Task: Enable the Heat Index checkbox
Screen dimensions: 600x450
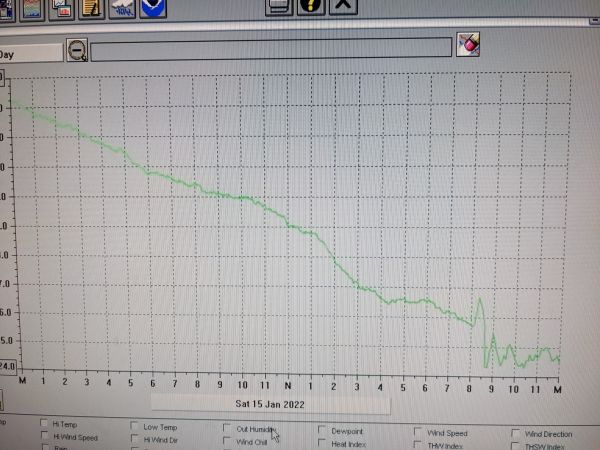Action: pos(322,443)
